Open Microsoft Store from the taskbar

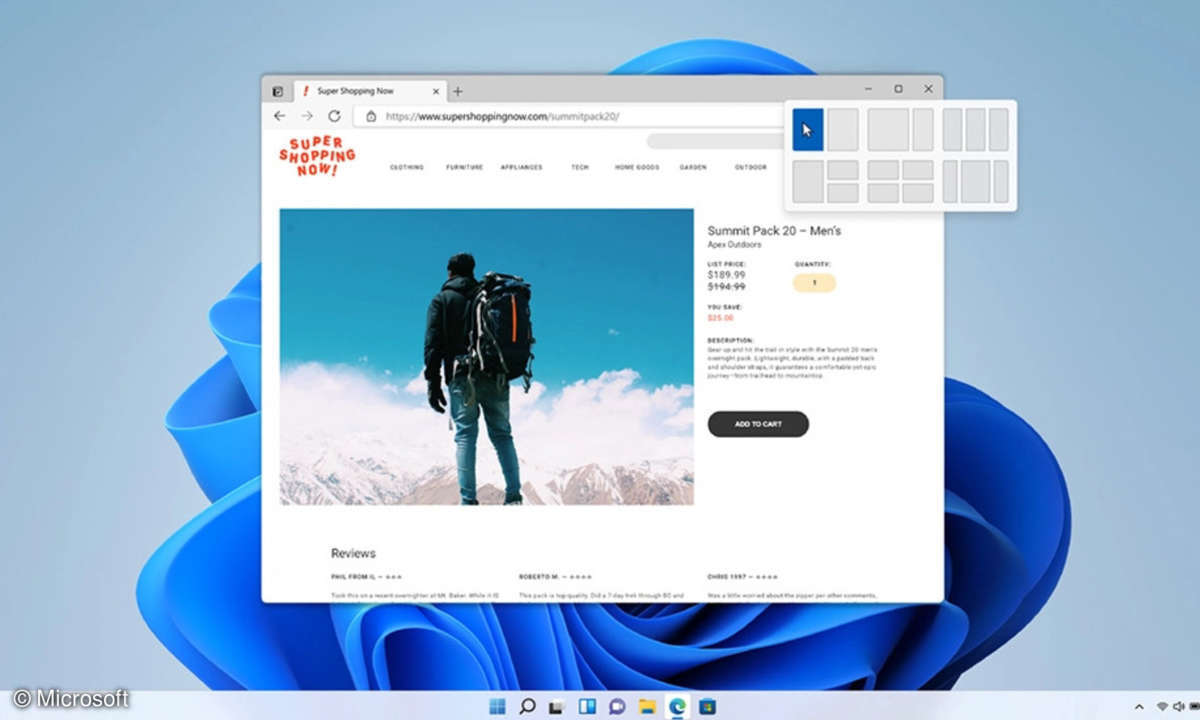click(707, 706)
